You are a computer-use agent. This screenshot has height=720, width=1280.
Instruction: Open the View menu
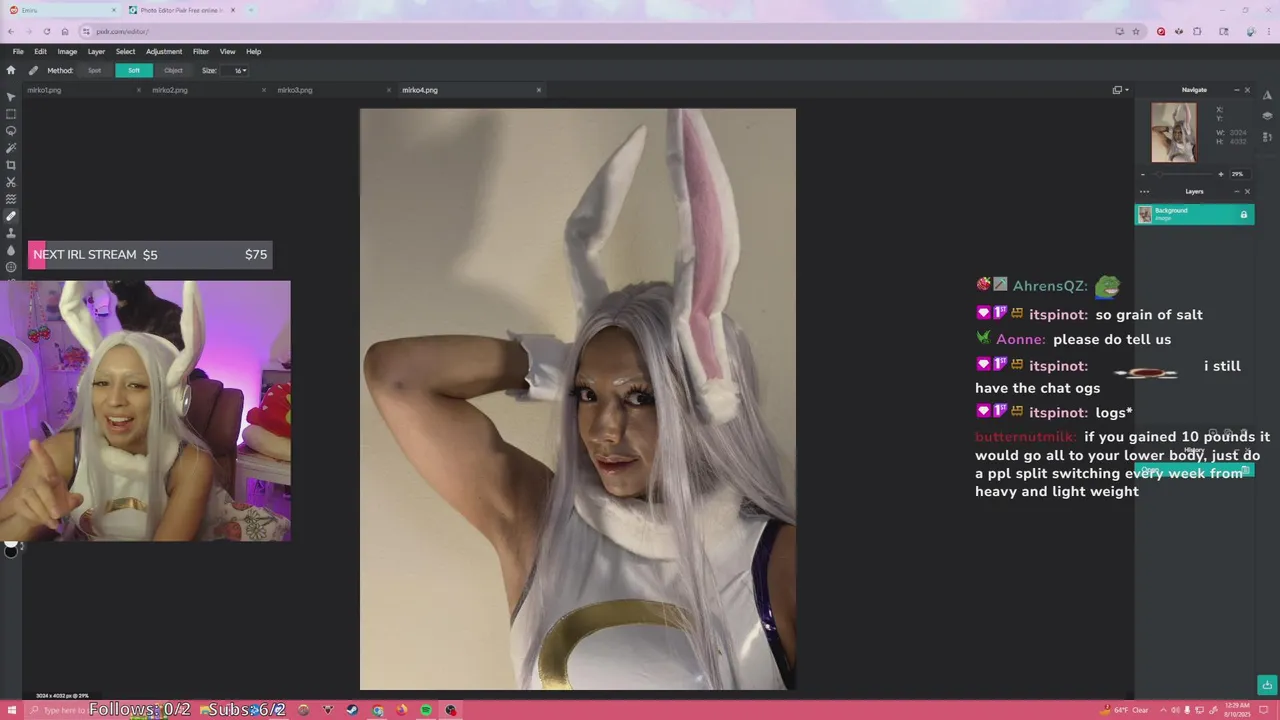click(228, 51)
